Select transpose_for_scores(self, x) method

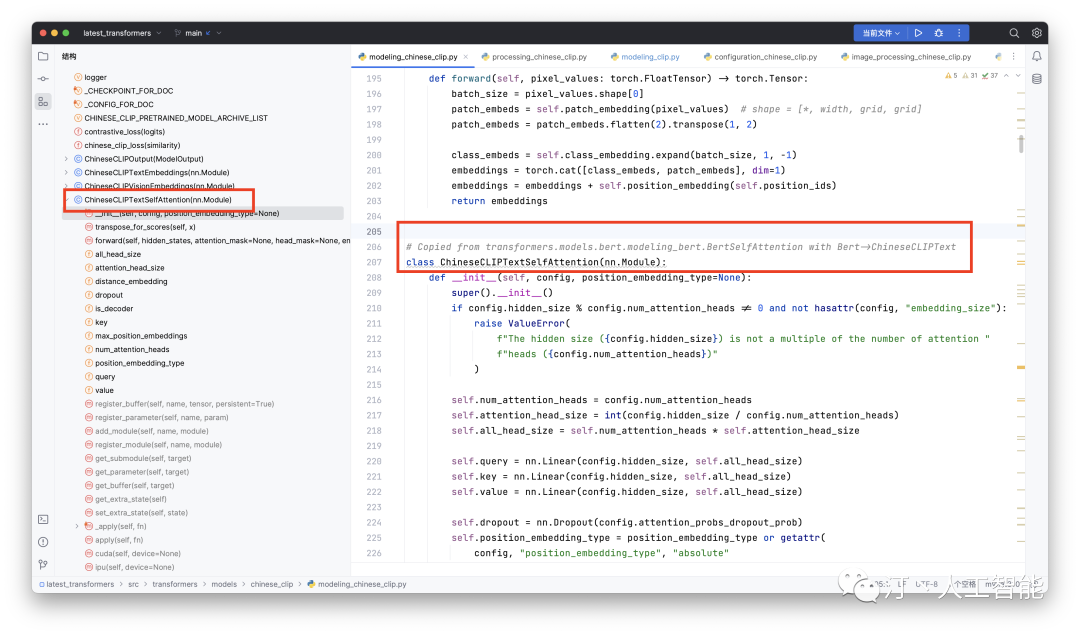pyautogui.click(x=145, y=227)
